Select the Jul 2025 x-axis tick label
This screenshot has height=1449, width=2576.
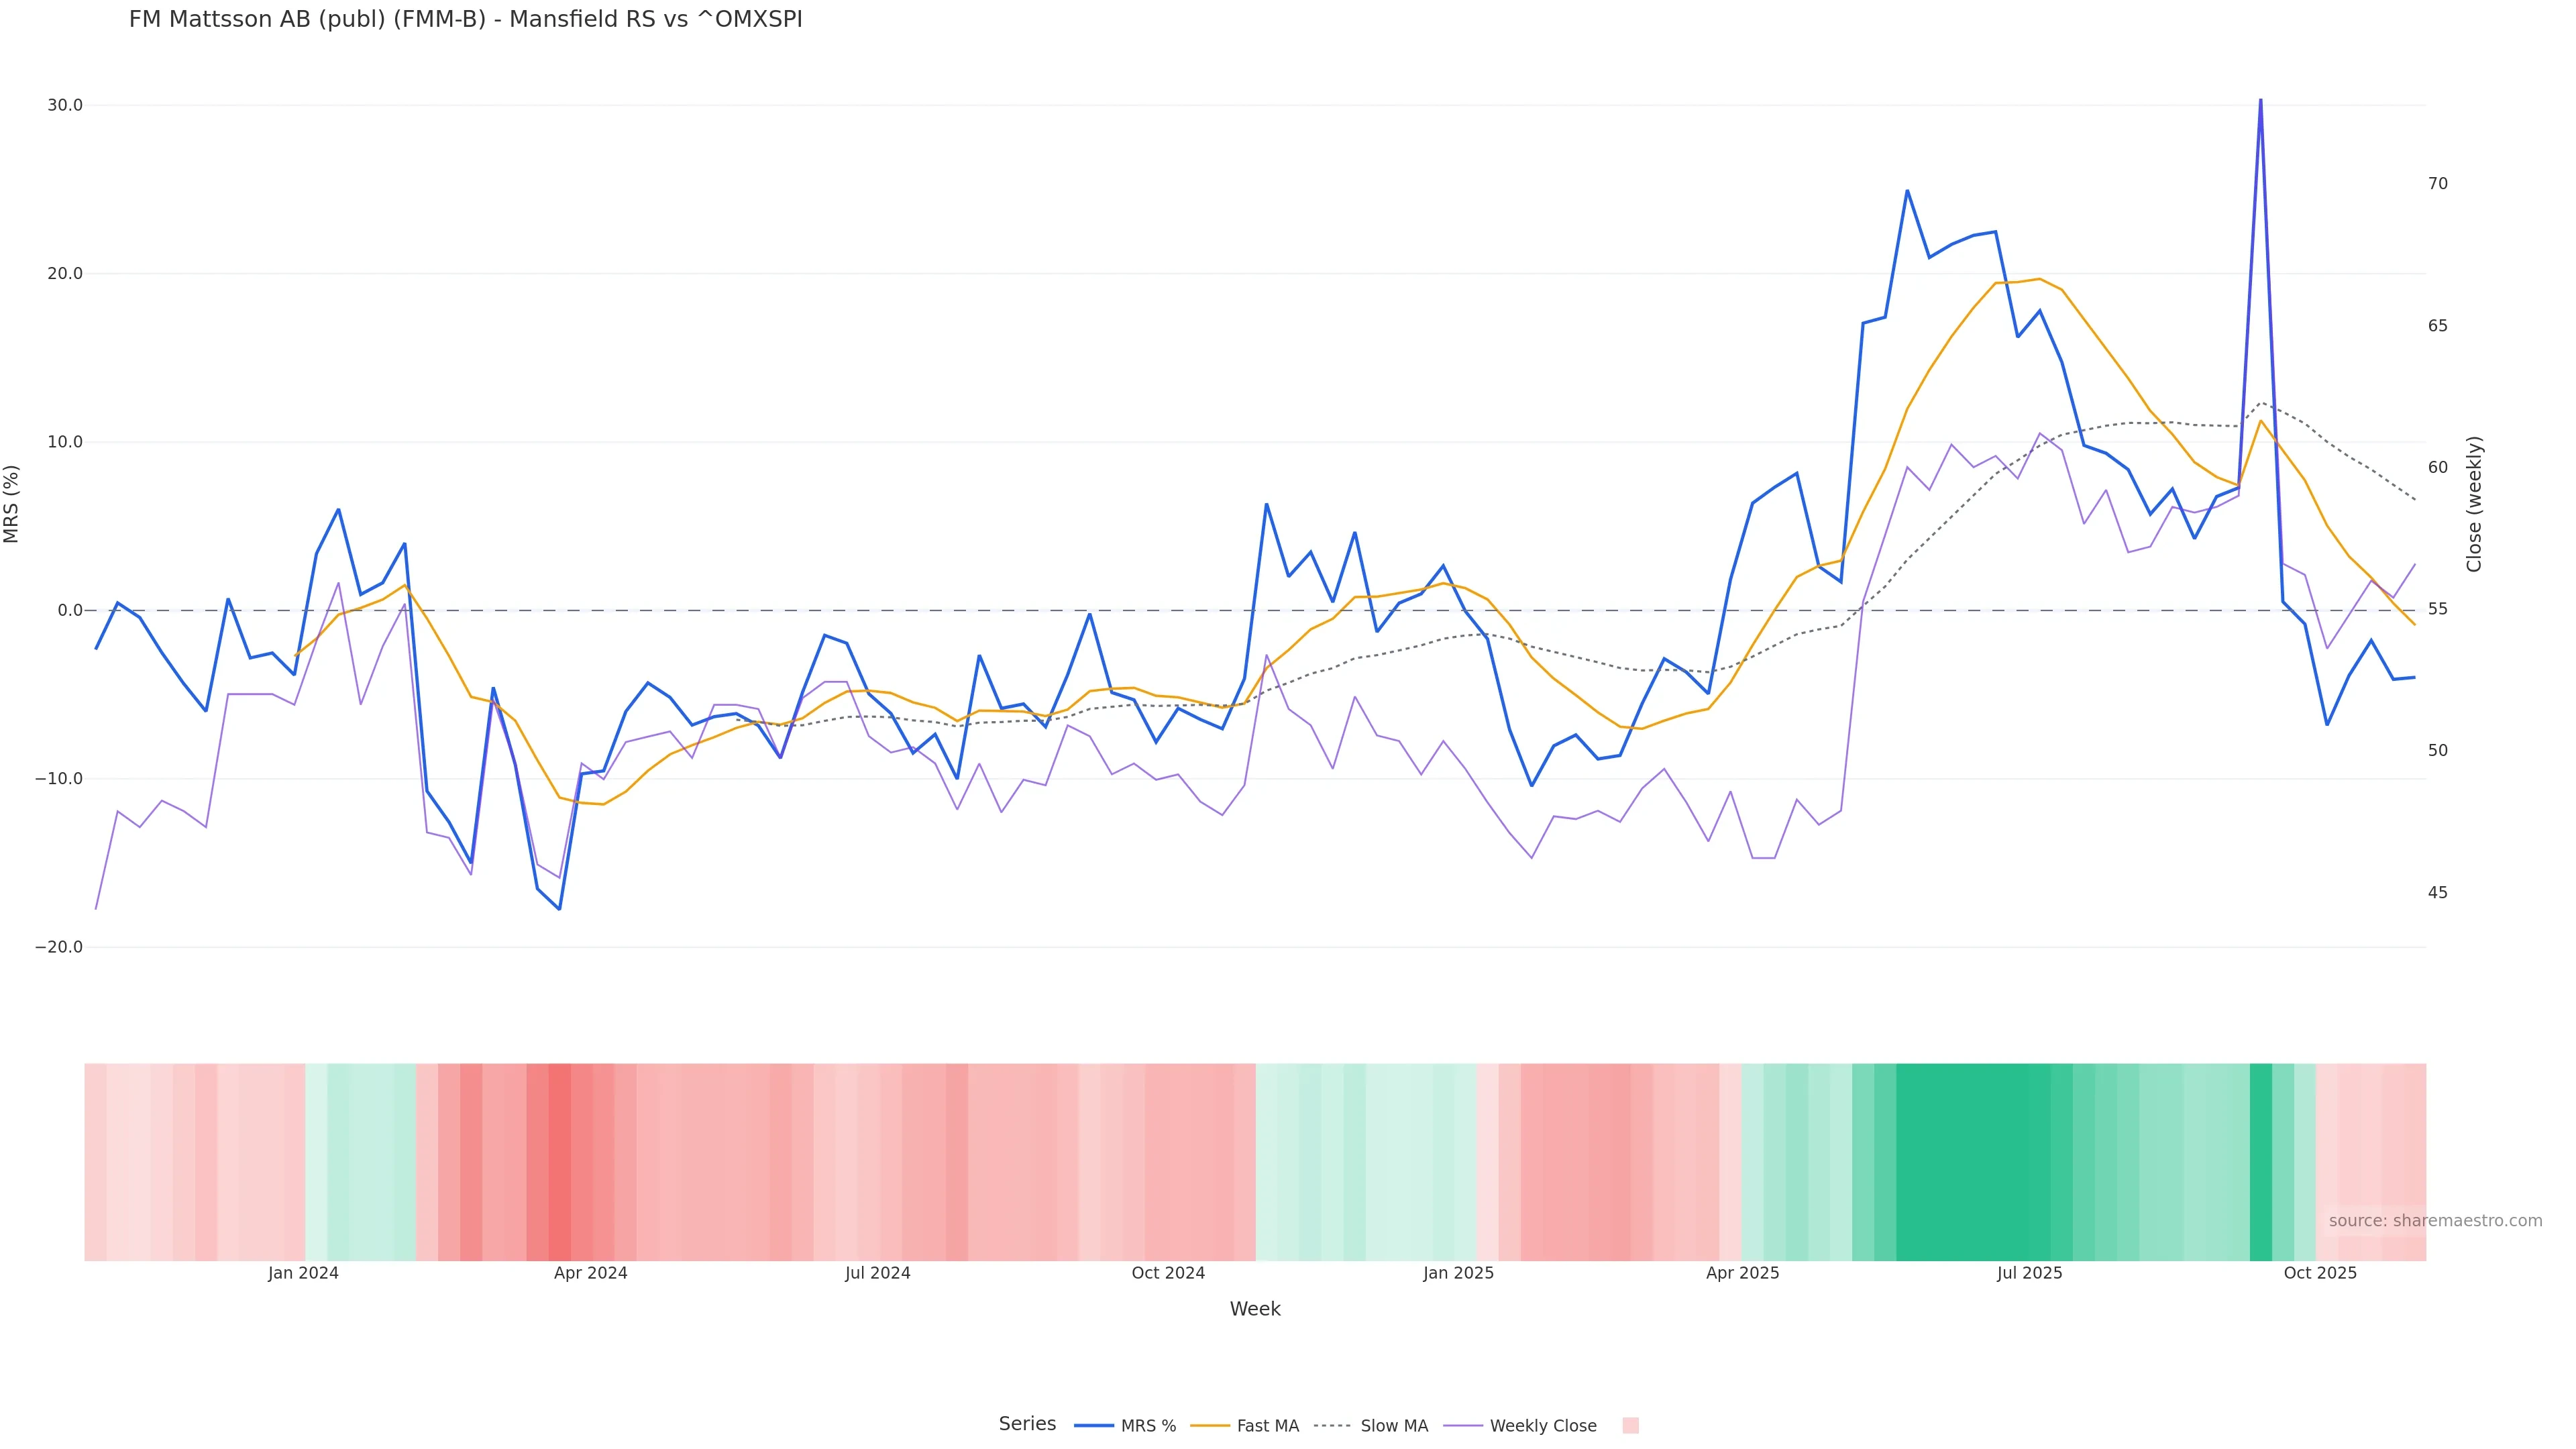click(x=2029, y=1273)
